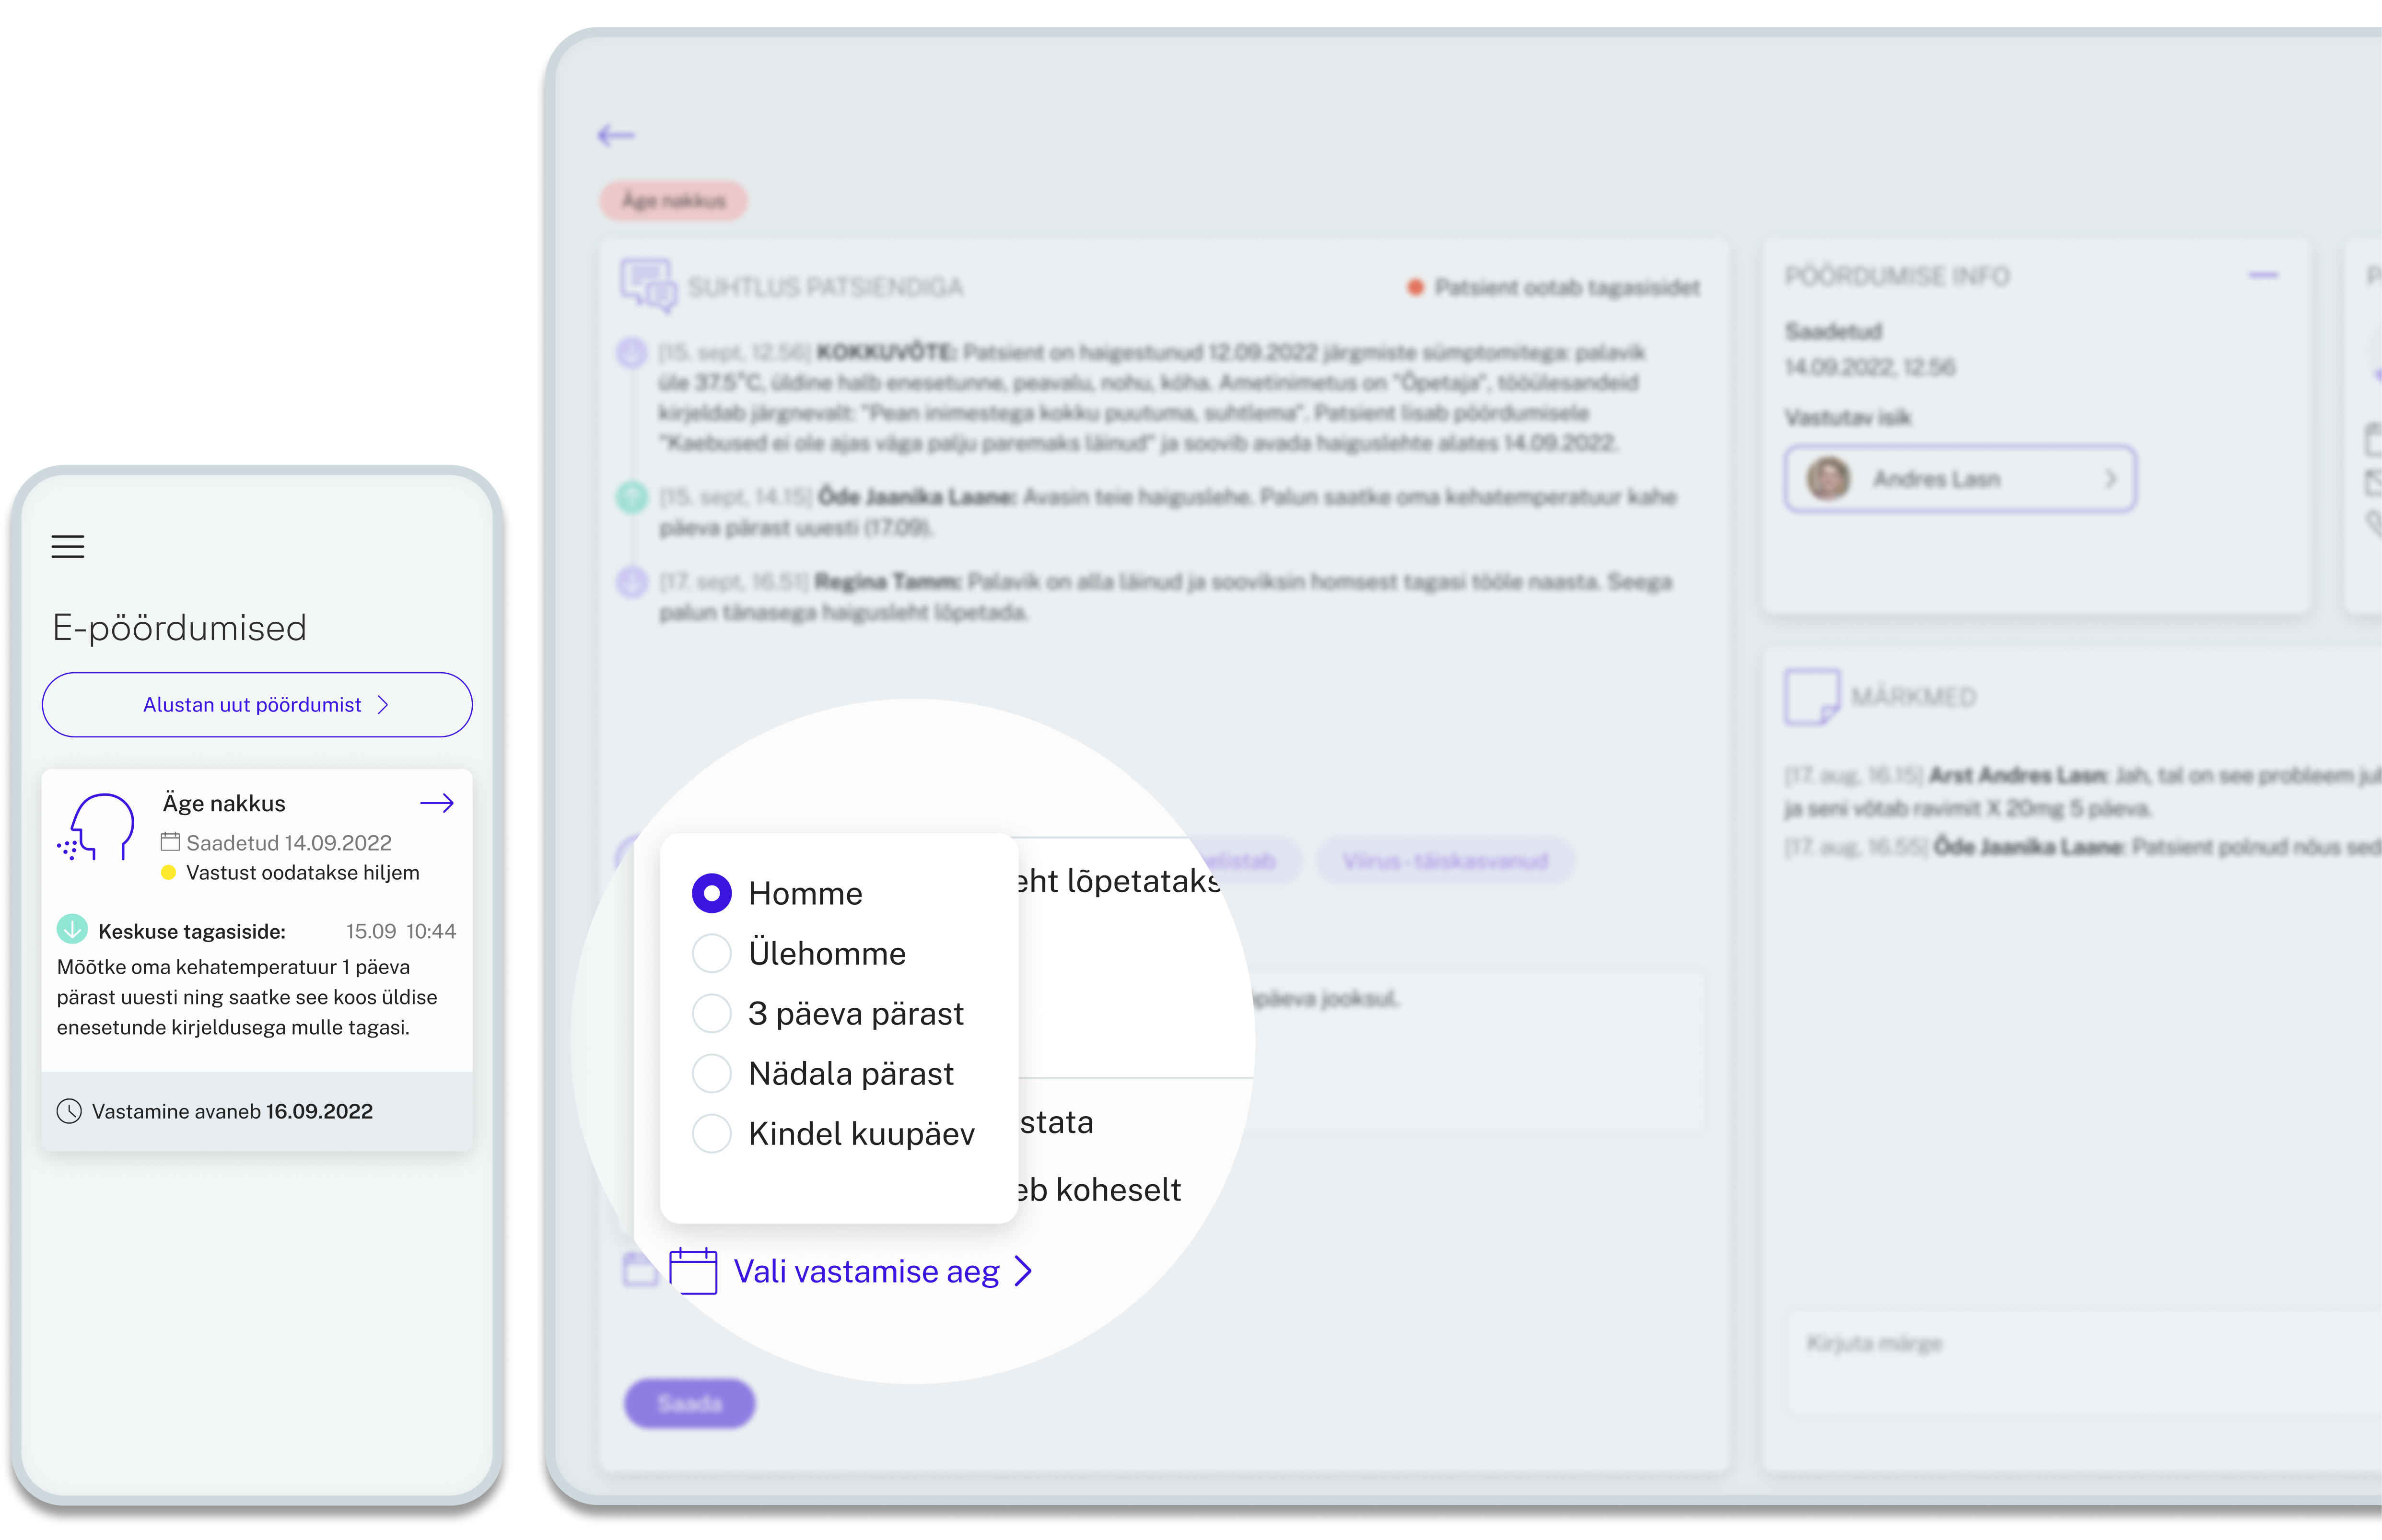
Task: Click the head illness icon
Action: pos(97,827)
